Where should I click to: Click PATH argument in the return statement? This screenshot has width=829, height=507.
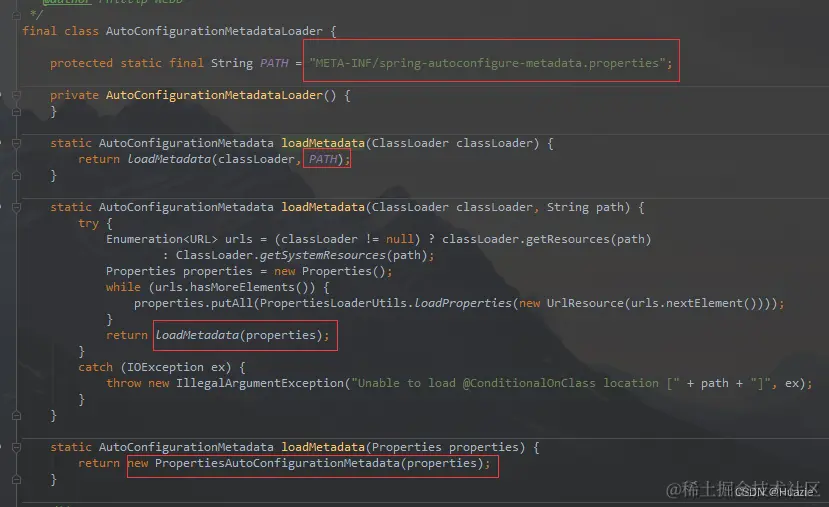(323, 159)
